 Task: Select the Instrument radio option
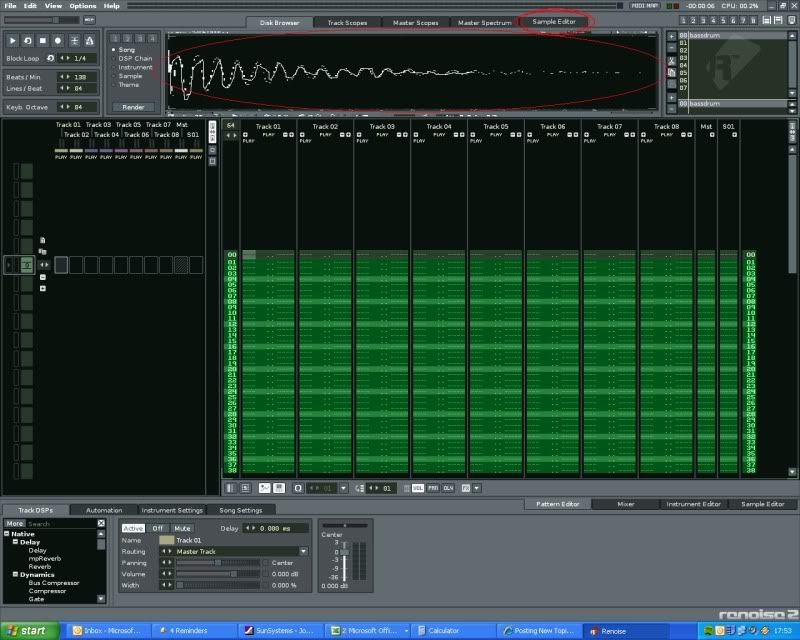pyautogui.click(x=132, y=67)
